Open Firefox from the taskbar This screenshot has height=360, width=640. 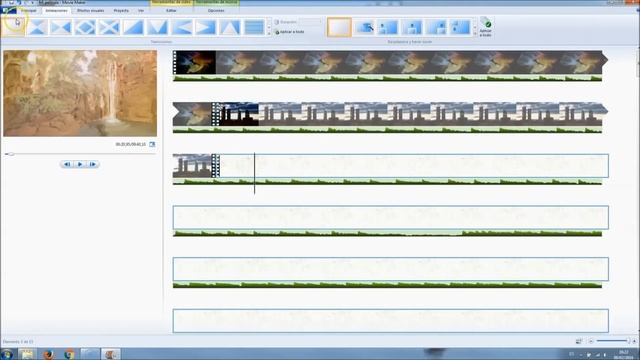tap(49, 354)
